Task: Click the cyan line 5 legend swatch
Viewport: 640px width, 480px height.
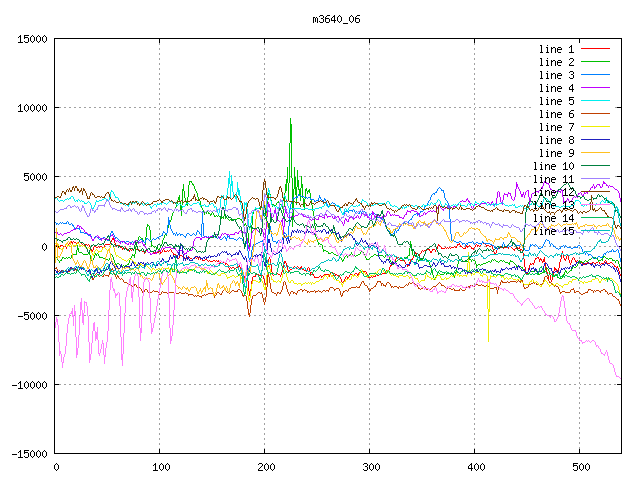Action: click(595, 101)
